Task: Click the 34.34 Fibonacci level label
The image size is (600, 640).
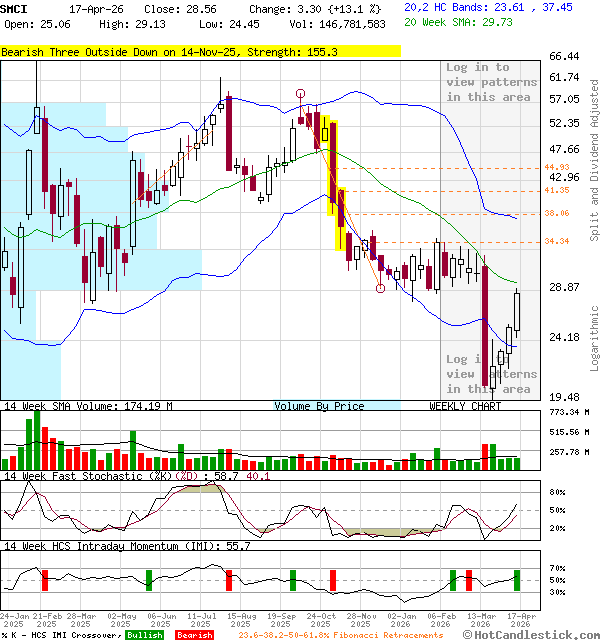Action: [x=557, y=241]
